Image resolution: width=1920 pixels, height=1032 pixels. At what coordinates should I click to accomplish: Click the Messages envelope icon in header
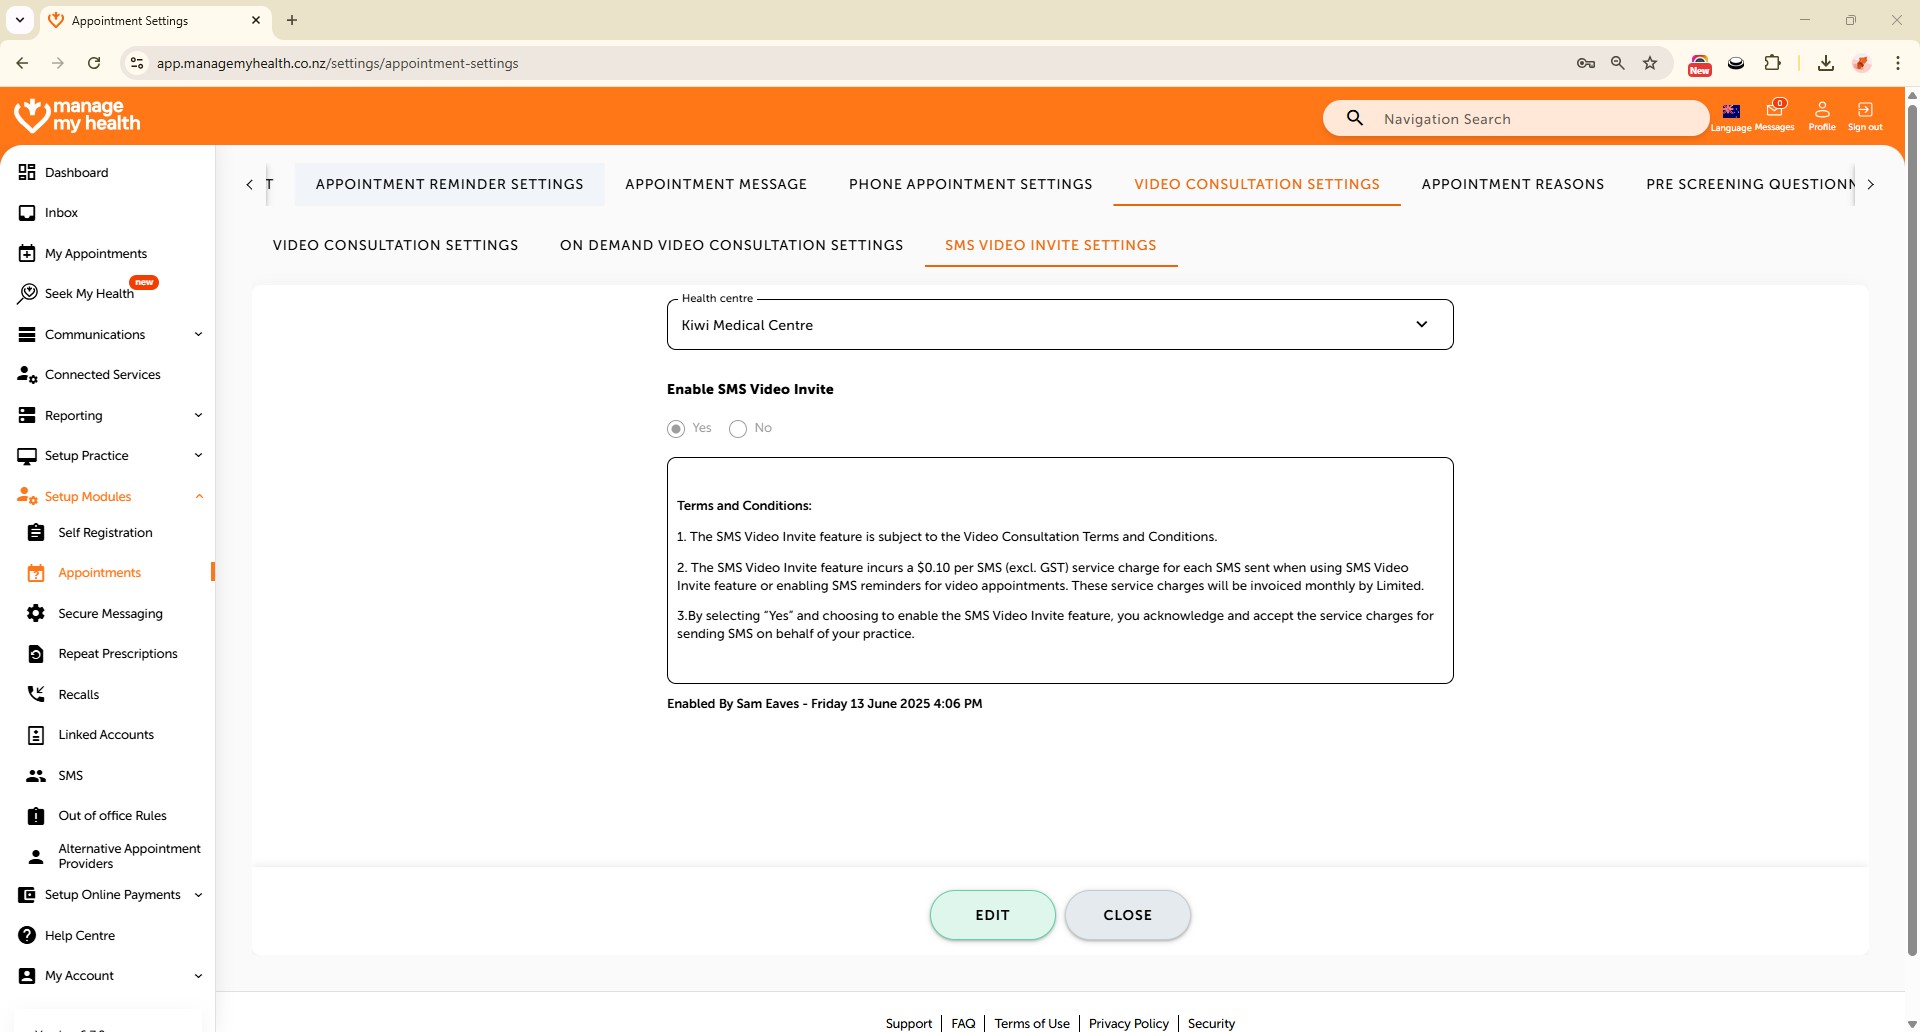pos(1774,110)
